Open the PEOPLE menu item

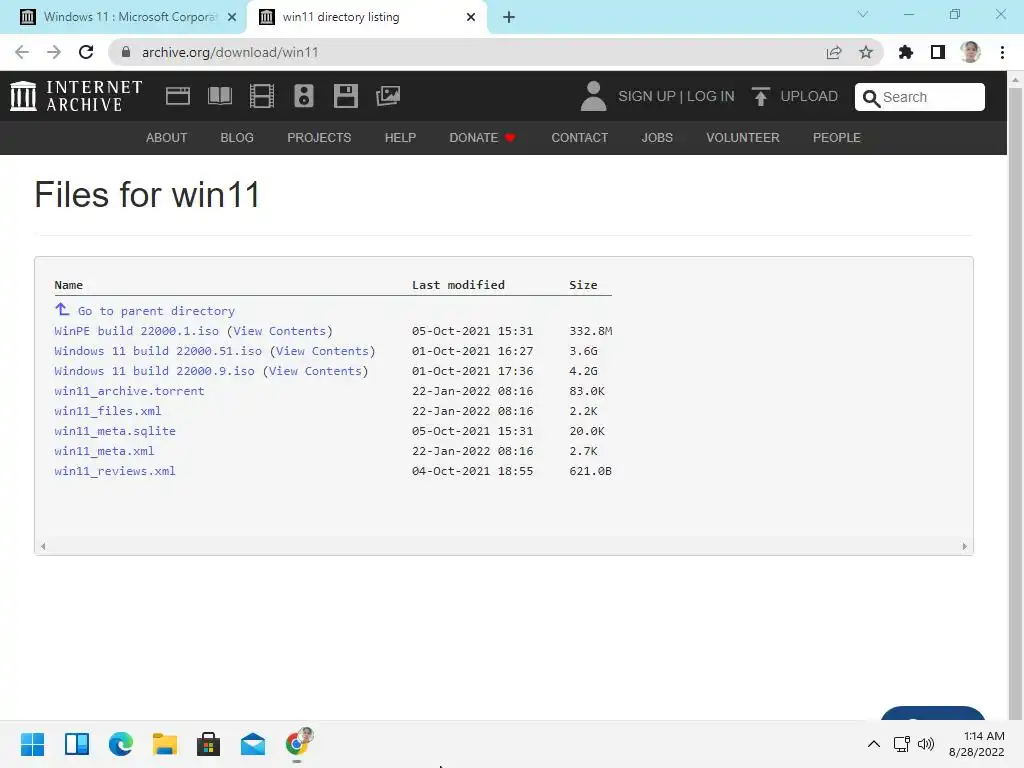coord(837,138)
